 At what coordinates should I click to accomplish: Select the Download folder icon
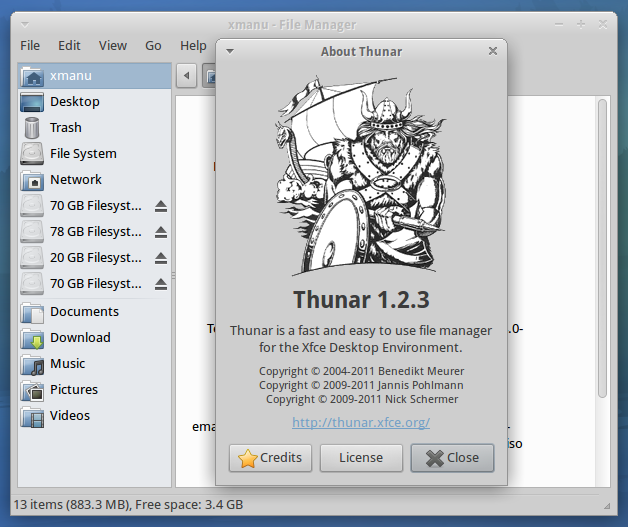tap(32, 338)
